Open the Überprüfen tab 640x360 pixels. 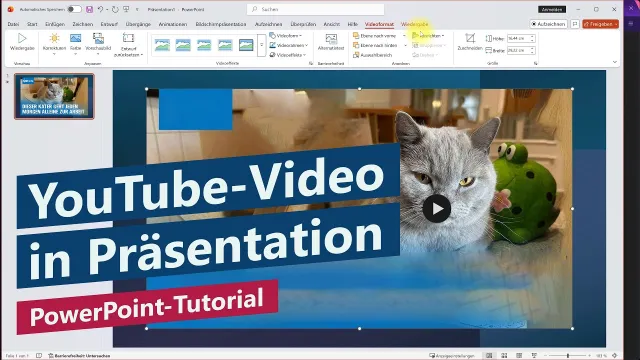303,24
